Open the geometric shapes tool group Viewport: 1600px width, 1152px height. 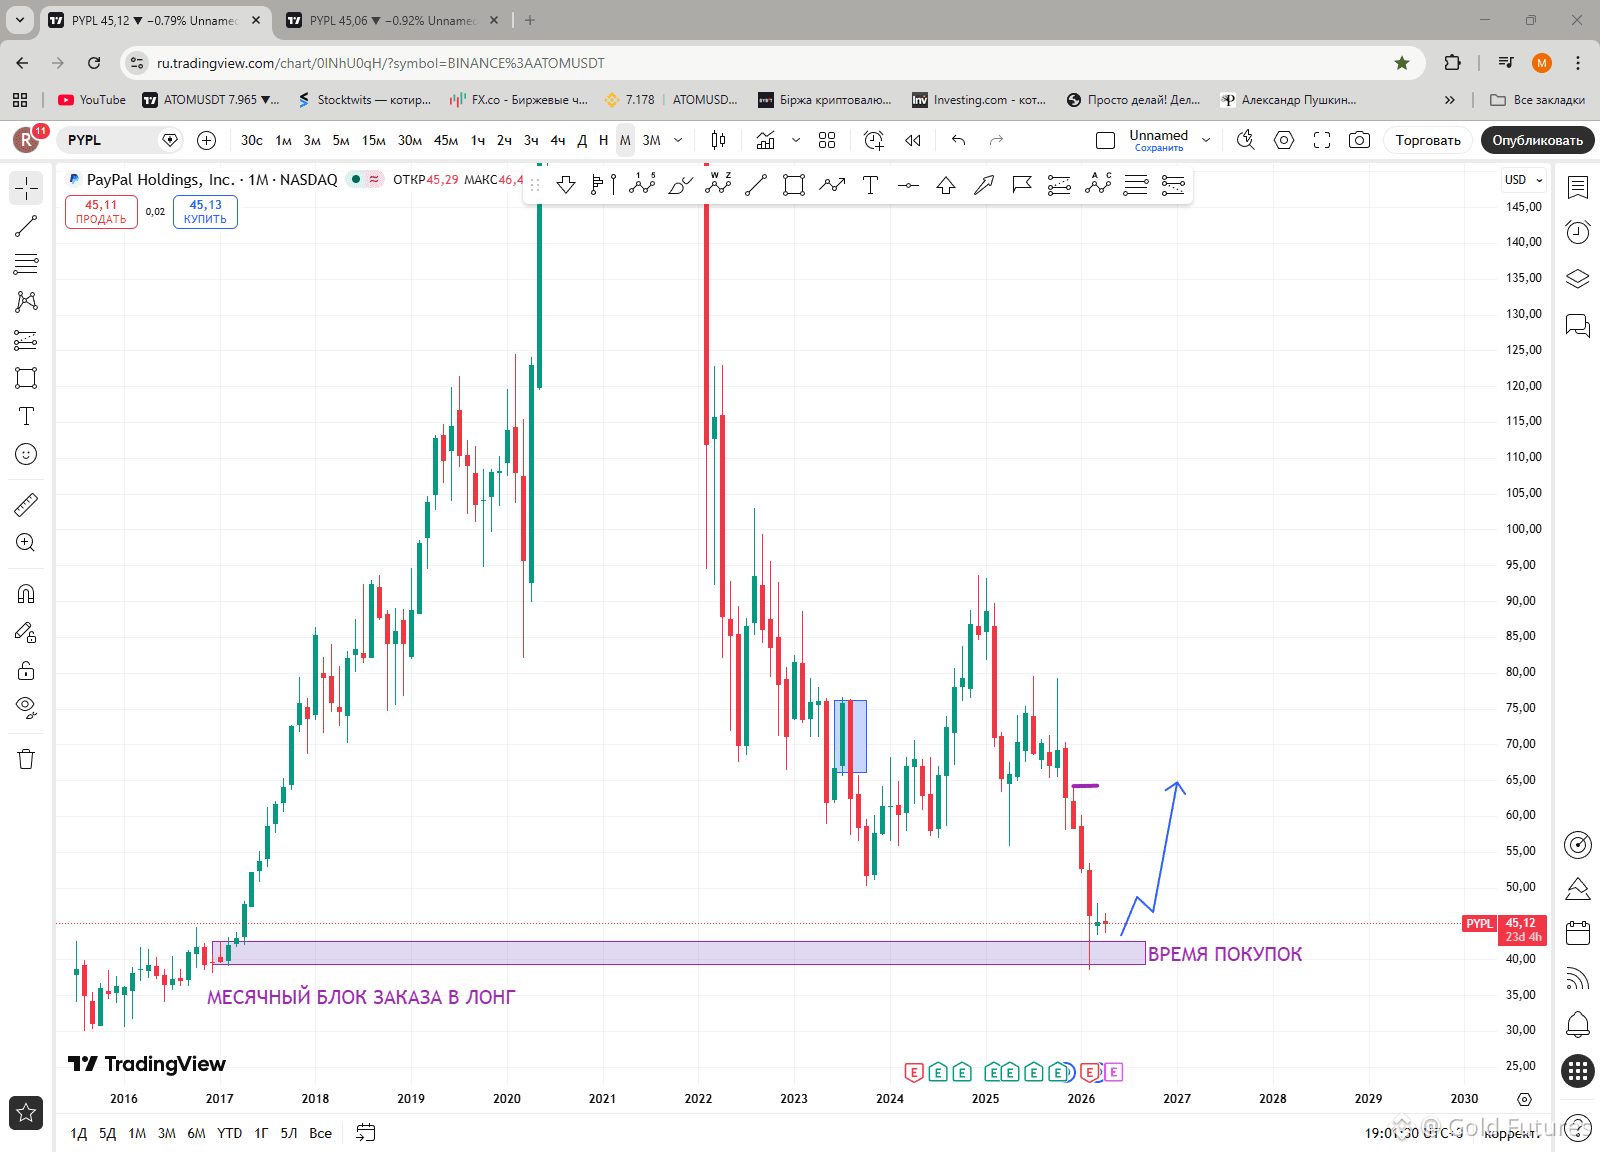(x=26, y=378)
